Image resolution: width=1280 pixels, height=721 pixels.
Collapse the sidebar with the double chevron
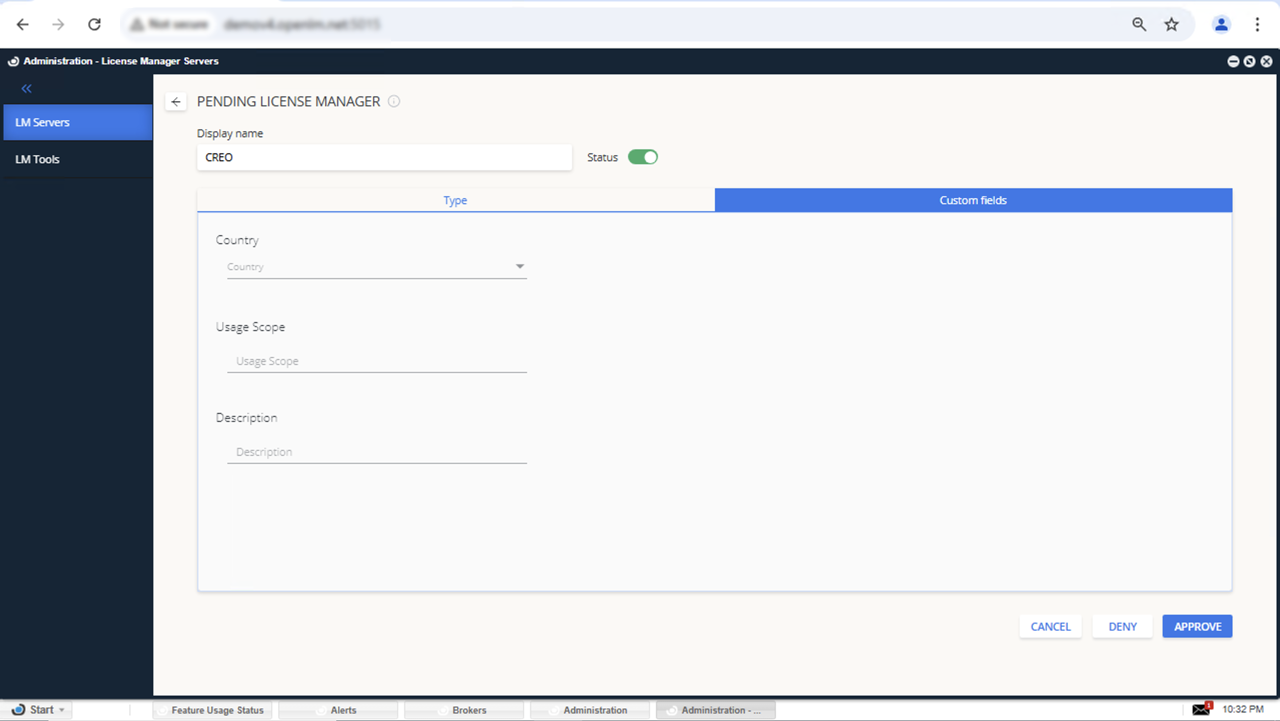click(27, 89)
